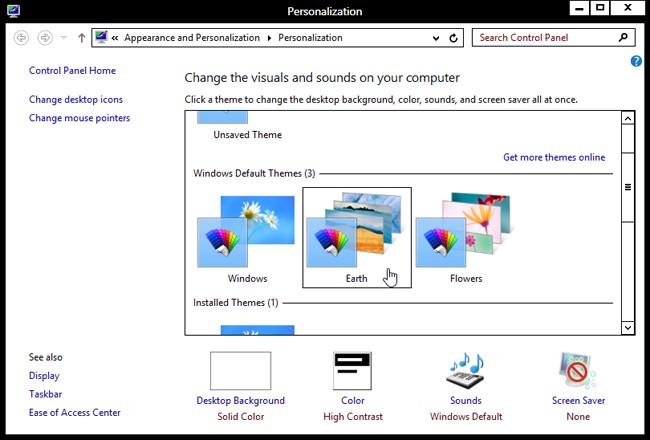Viewport: 650px width, 440px height.
Task: Open the Color settings icon
Action: tap(352, 371)
